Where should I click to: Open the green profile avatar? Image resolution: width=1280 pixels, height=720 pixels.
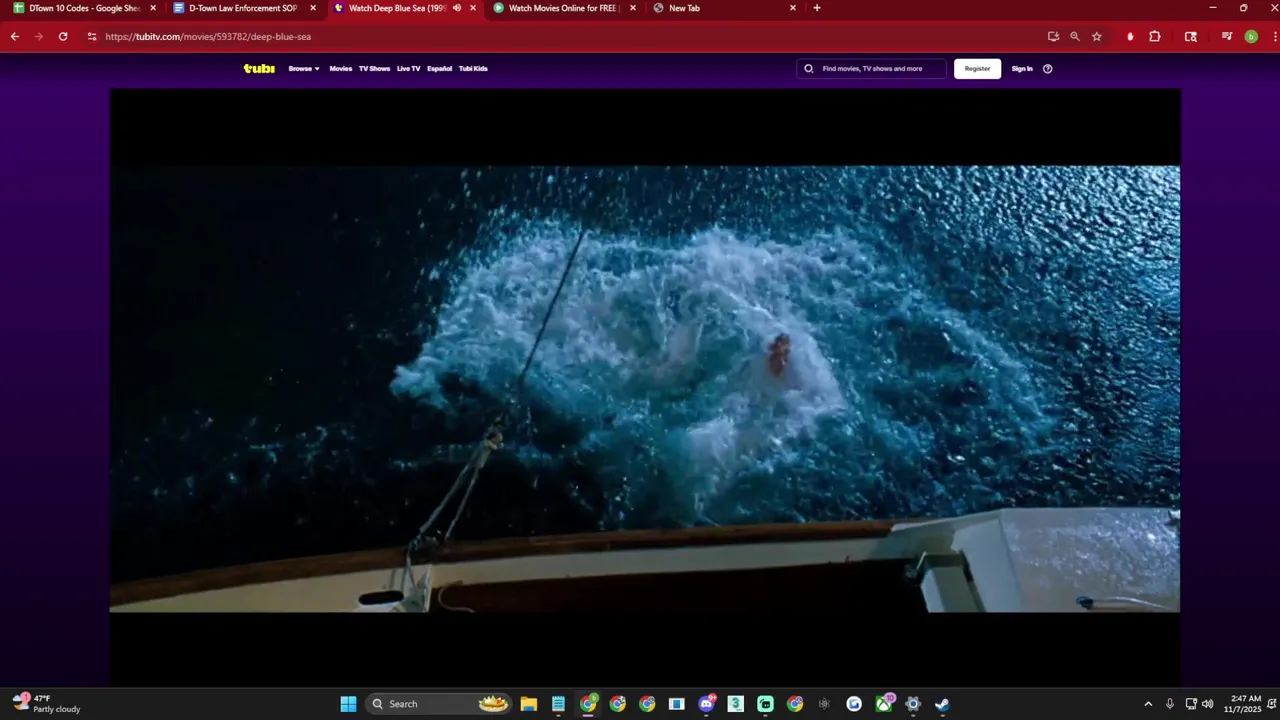(x=1251, y=36)
